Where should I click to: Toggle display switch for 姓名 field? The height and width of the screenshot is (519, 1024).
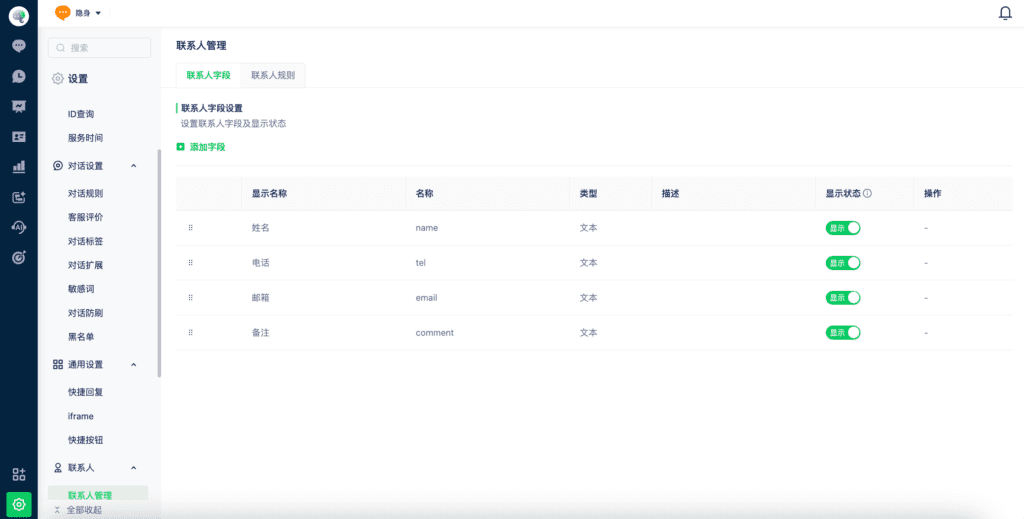(x=843, y=228)
